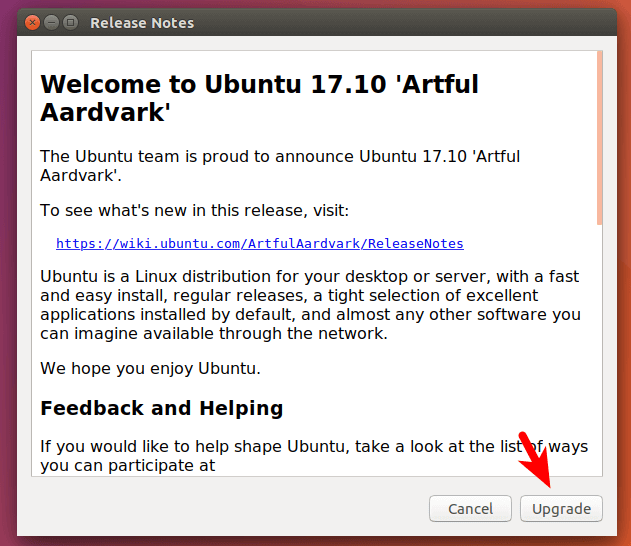Click the orange vertical scrollbar thumb
Screen dimensions: 631x546
pyautogui.click(x=599, y=138)
